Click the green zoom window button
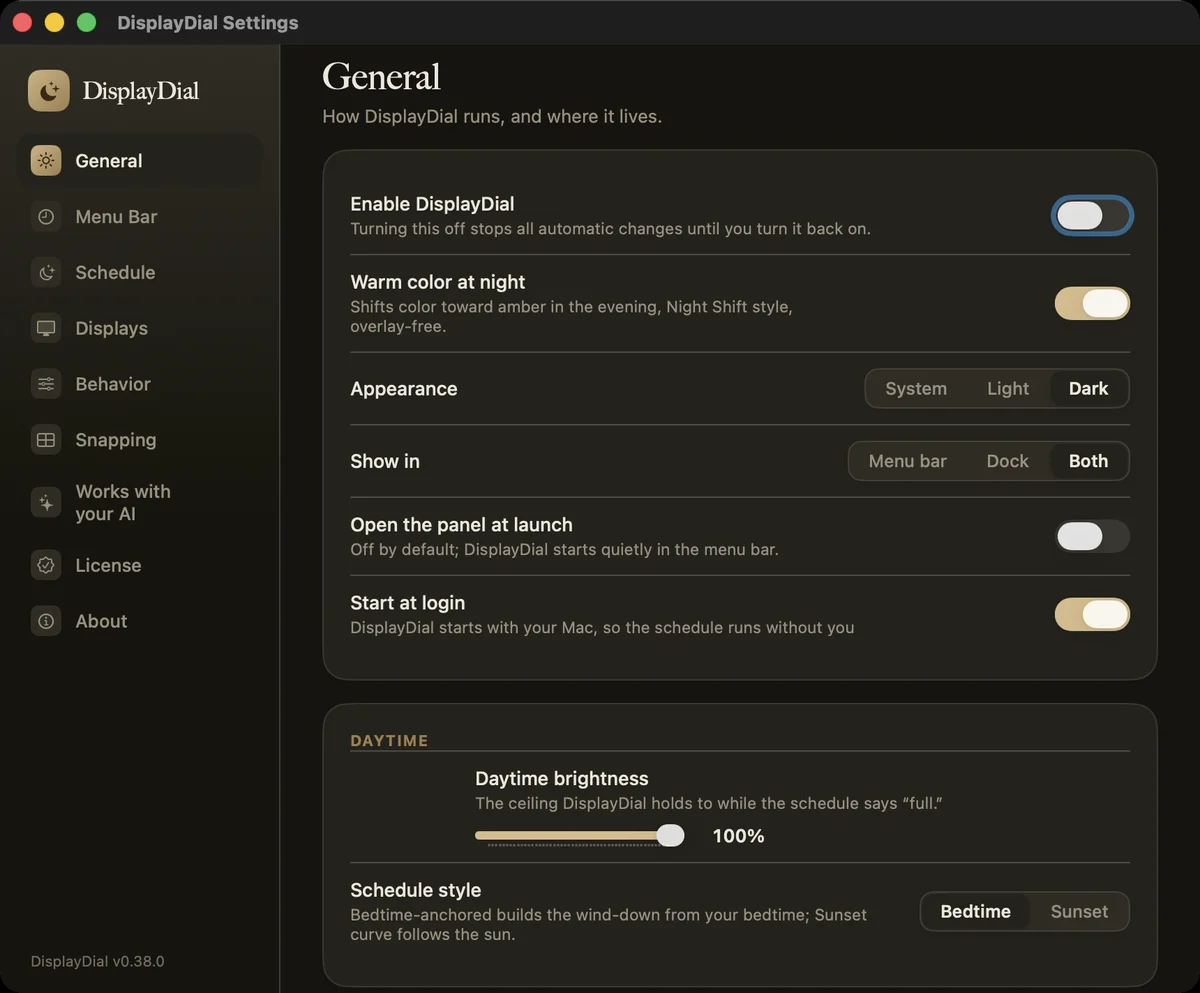Image resolution: width=1200 pixels, height=993 pixels. (x=87, y=22)
